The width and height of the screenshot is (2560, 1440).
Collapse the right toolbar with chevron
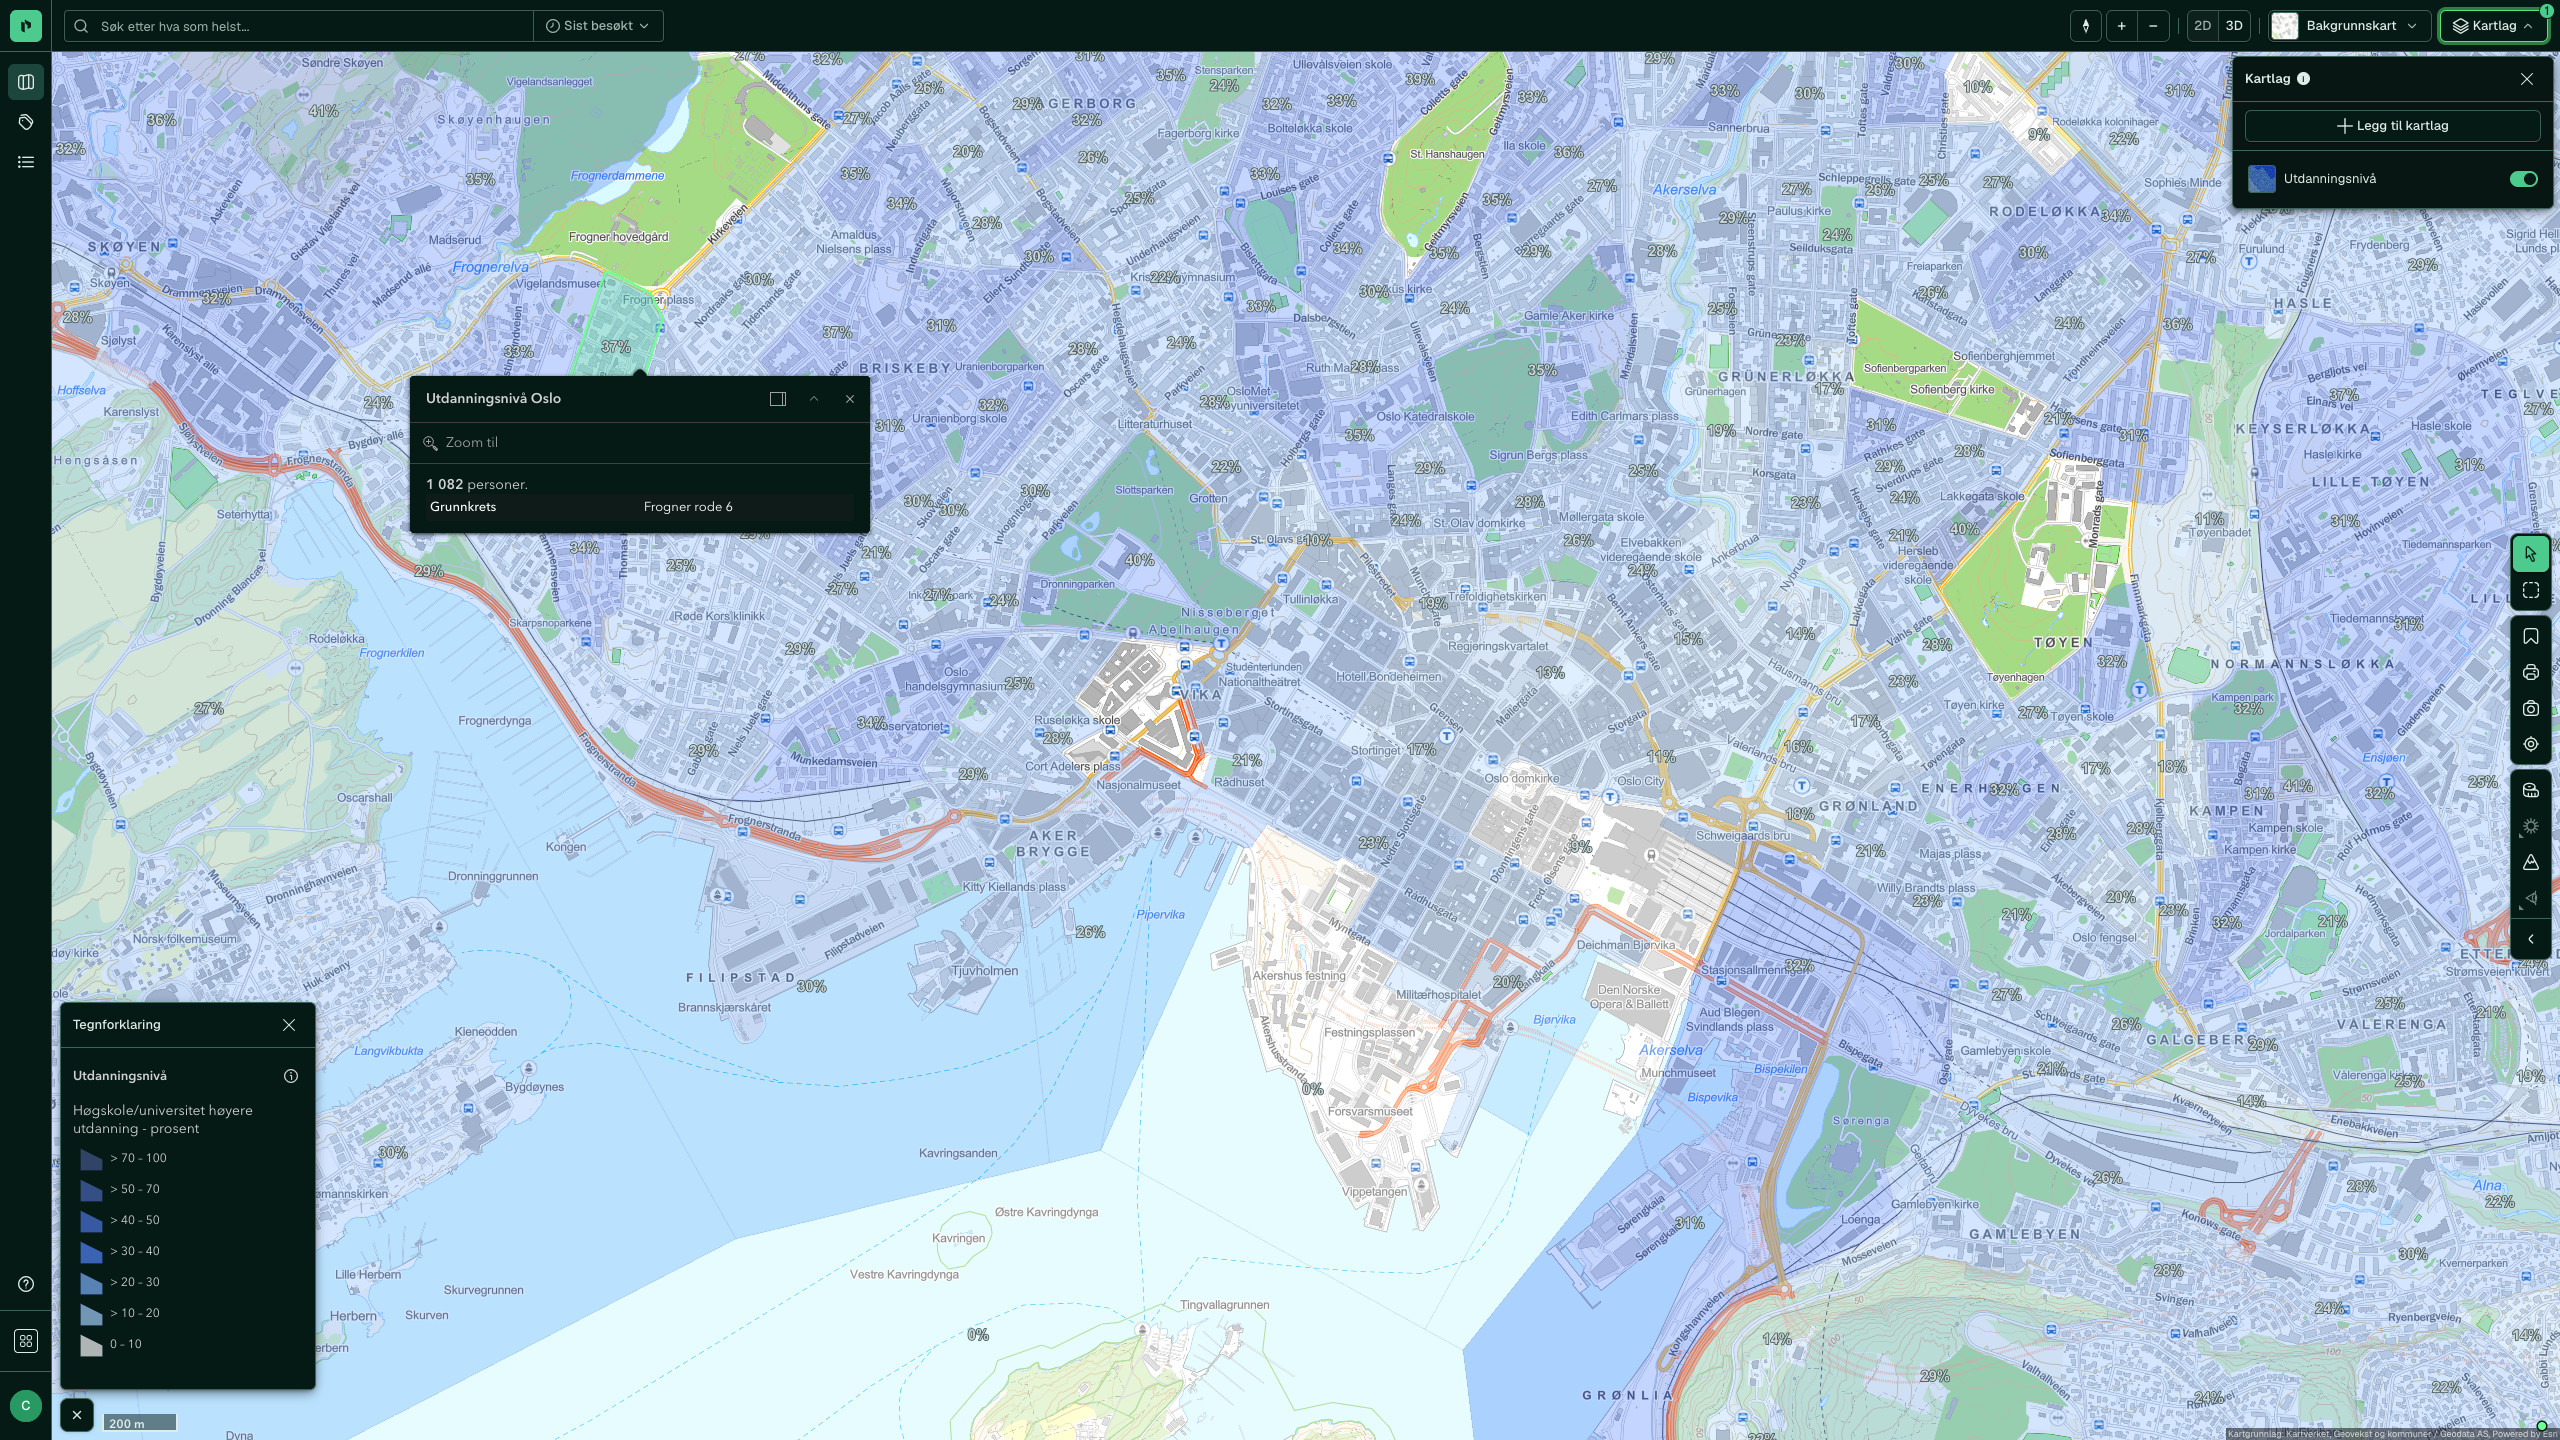2530,939
